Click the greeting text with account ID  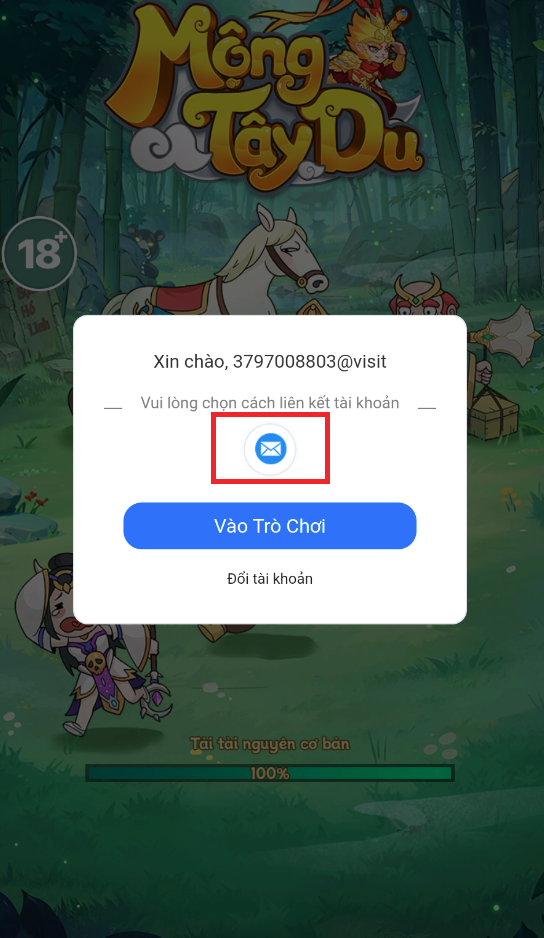tap(270, 361)
